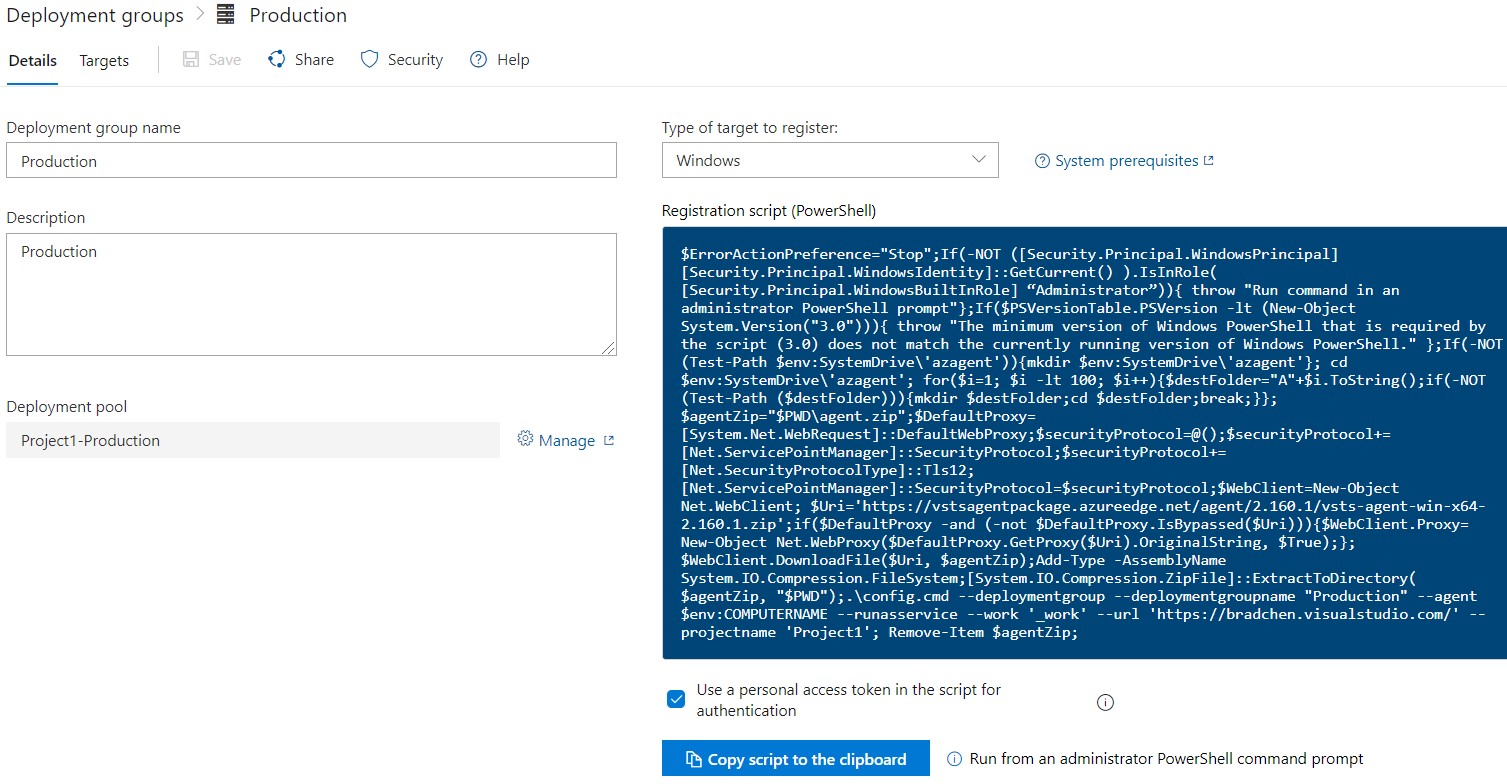The image size is (1507, 784).
Task: Uncheck the personal access token checkbox
Action: point(675,699)
